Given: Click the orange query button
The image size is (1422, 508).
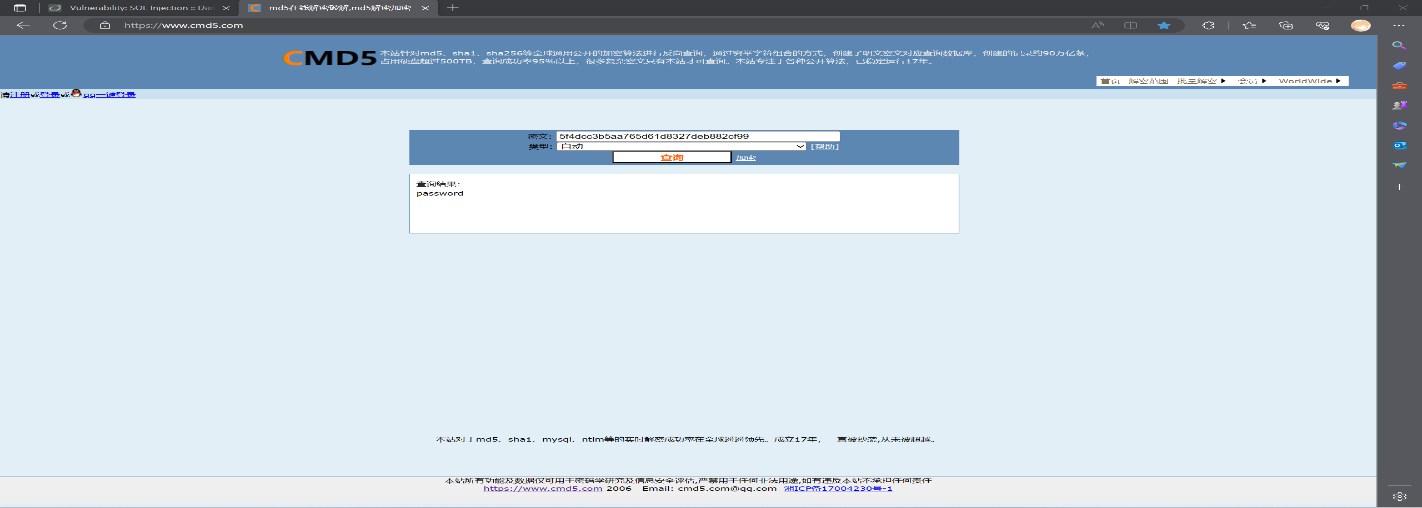Looking at the screenshot, I should [x=672, y=157].
